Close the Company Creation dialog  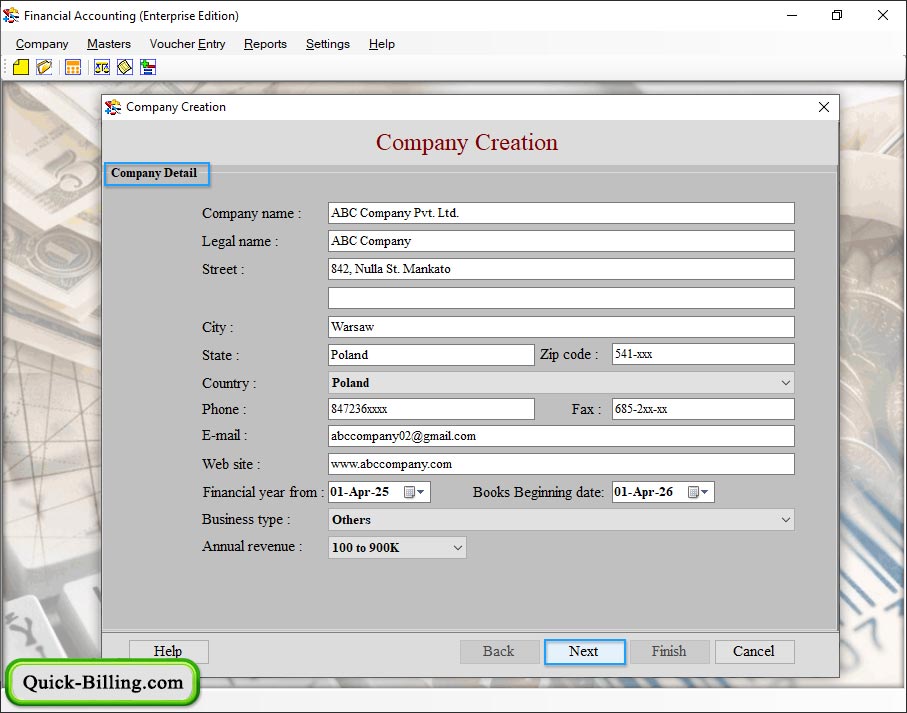click(824, 107)
